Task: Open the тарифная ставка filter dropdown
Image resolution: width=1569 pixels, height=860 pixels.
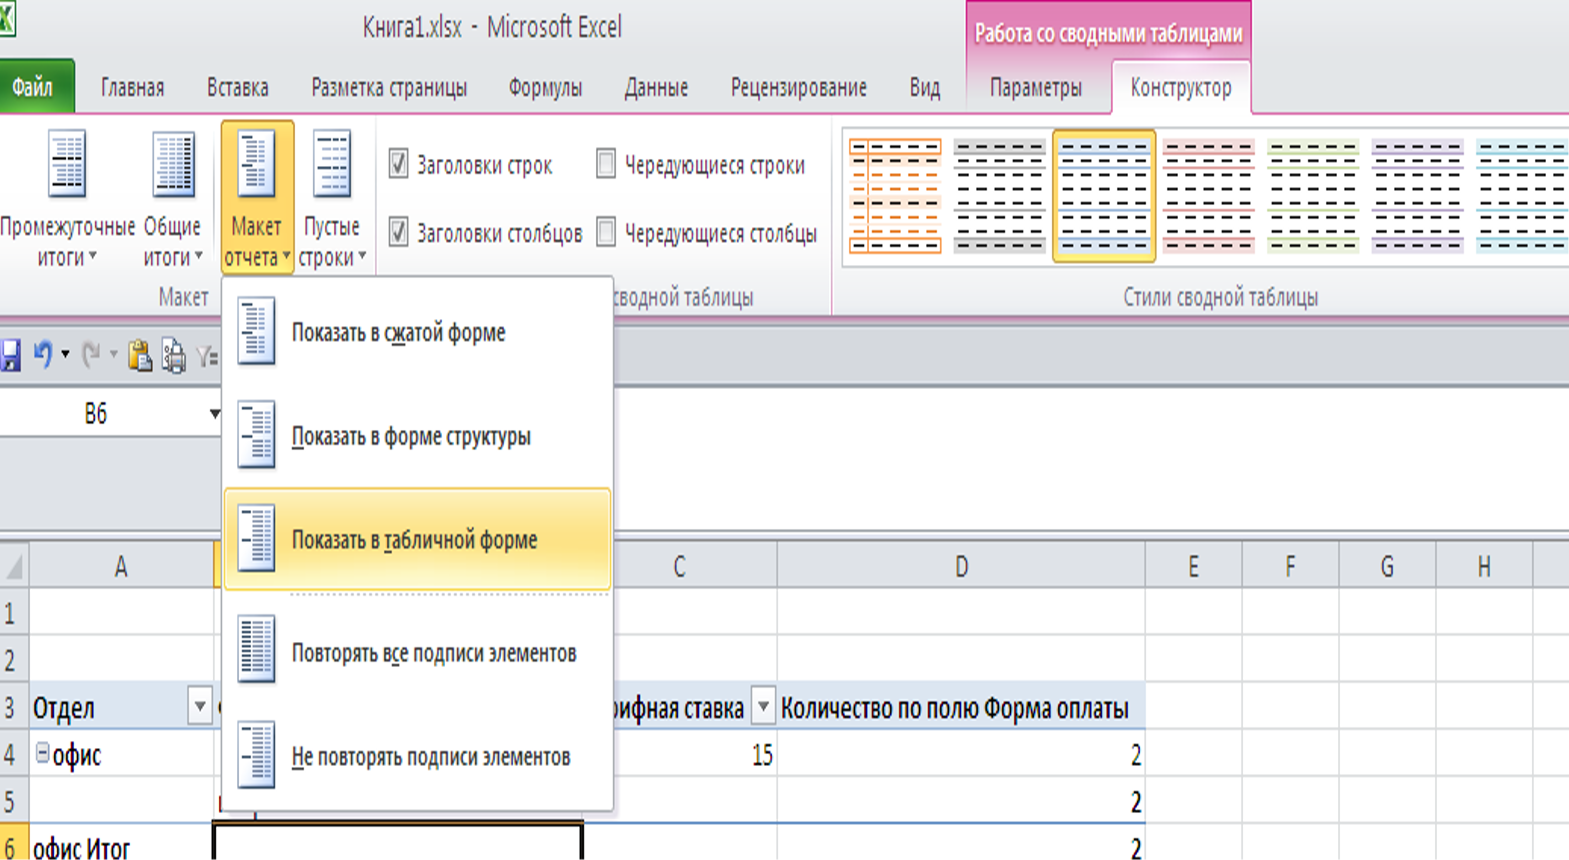Action: point(763,708)
